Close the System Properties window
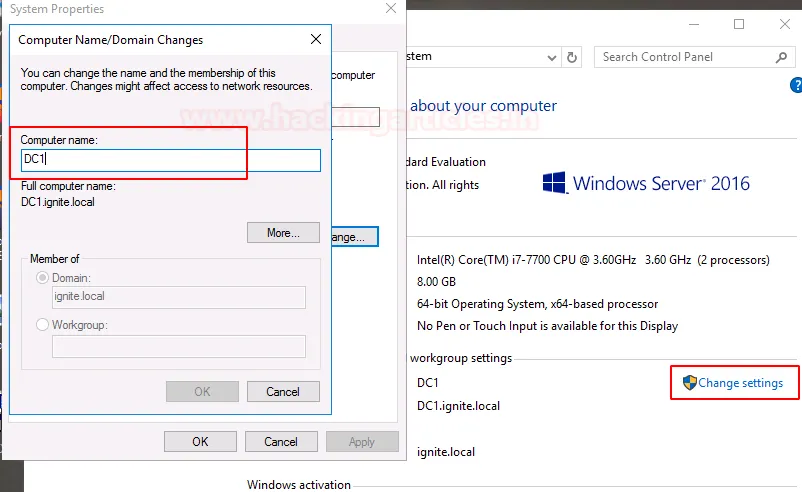 tap(390, 9)
